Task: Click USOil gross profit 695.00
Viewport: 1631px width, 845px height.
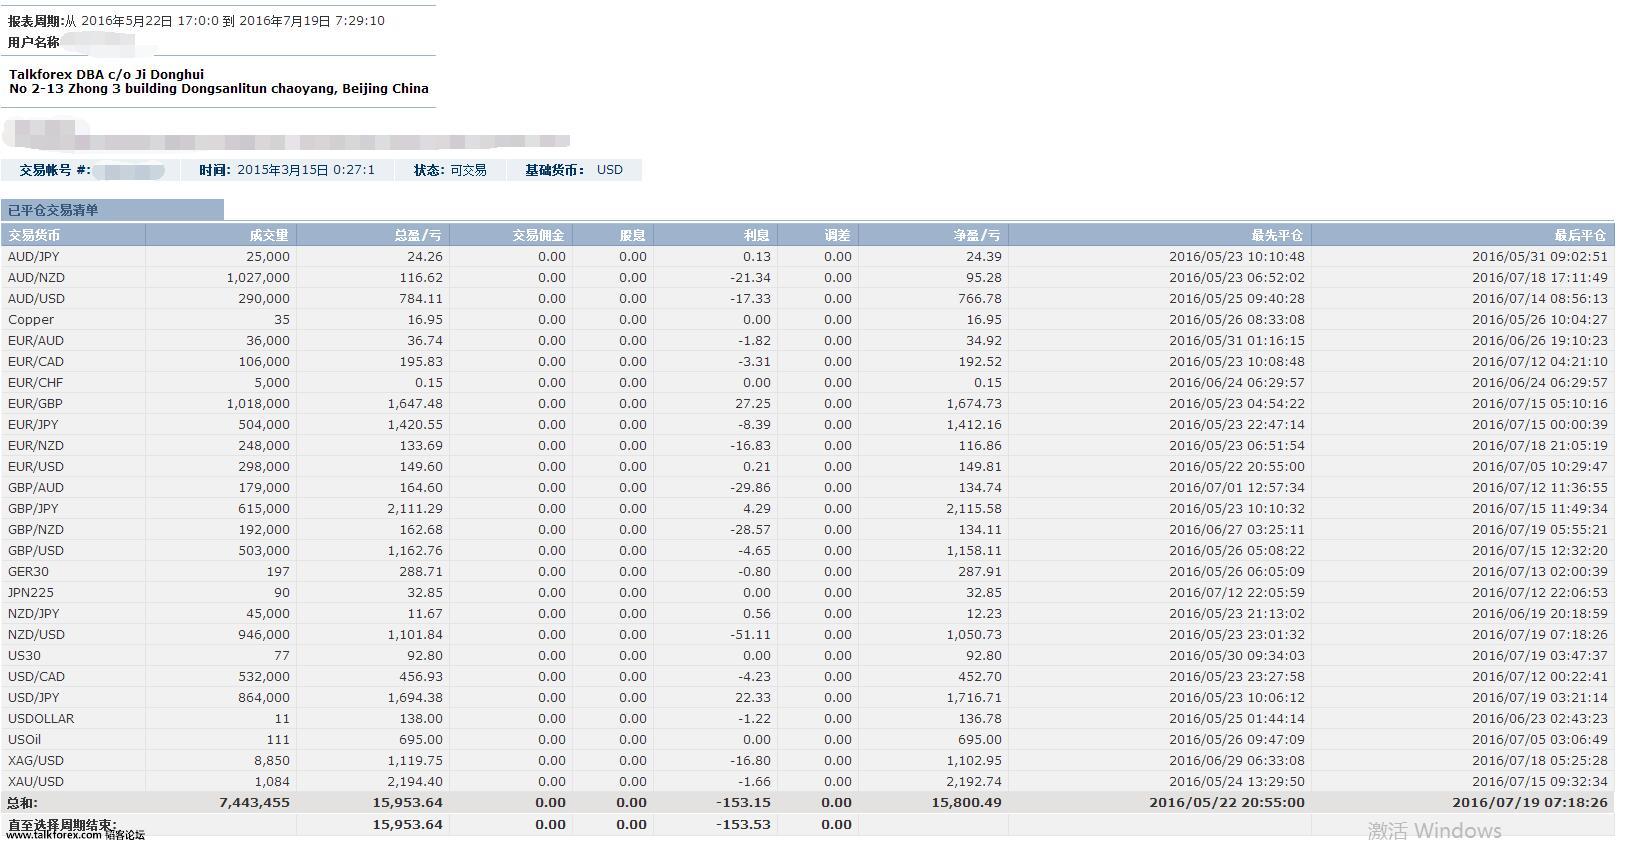Action: pyautogui.click(x=421, y=740)
